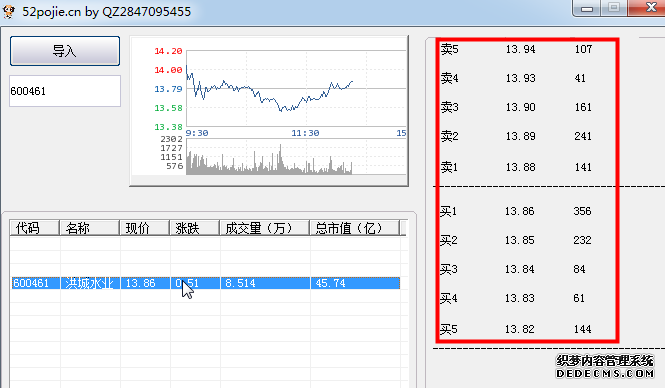Click the buy price 13.85

pyautogui.click(x=520, y=240)
